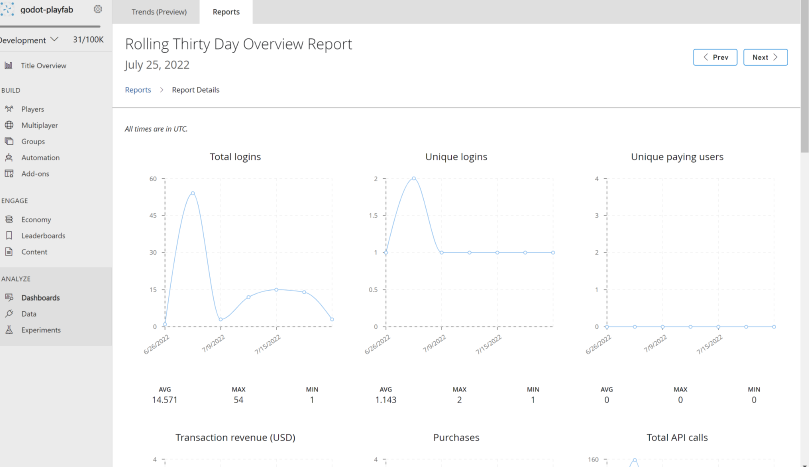The image size is (809, 467).
Task: Go to the next report with Next
Action: pyautogui.click(x=765, y=57)
